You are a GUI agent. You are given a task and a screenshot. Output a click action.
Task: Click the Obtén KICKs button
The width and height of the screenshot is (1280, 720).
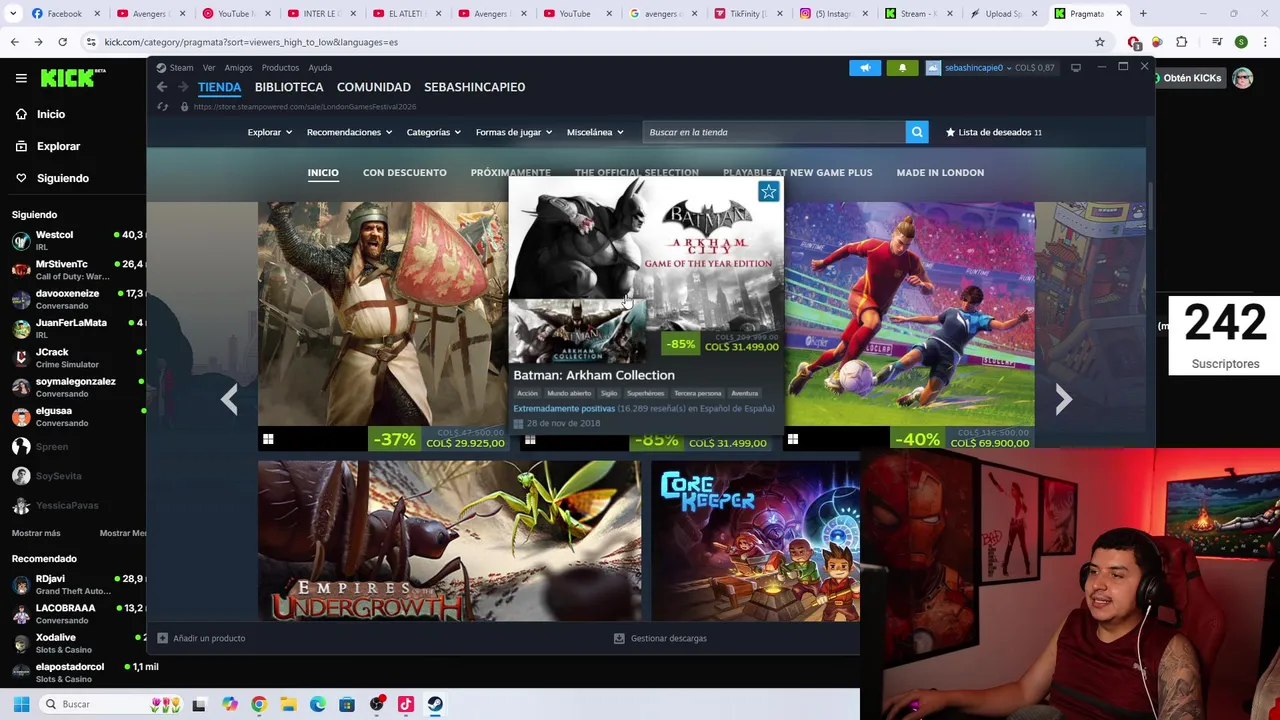point(1188,78)
